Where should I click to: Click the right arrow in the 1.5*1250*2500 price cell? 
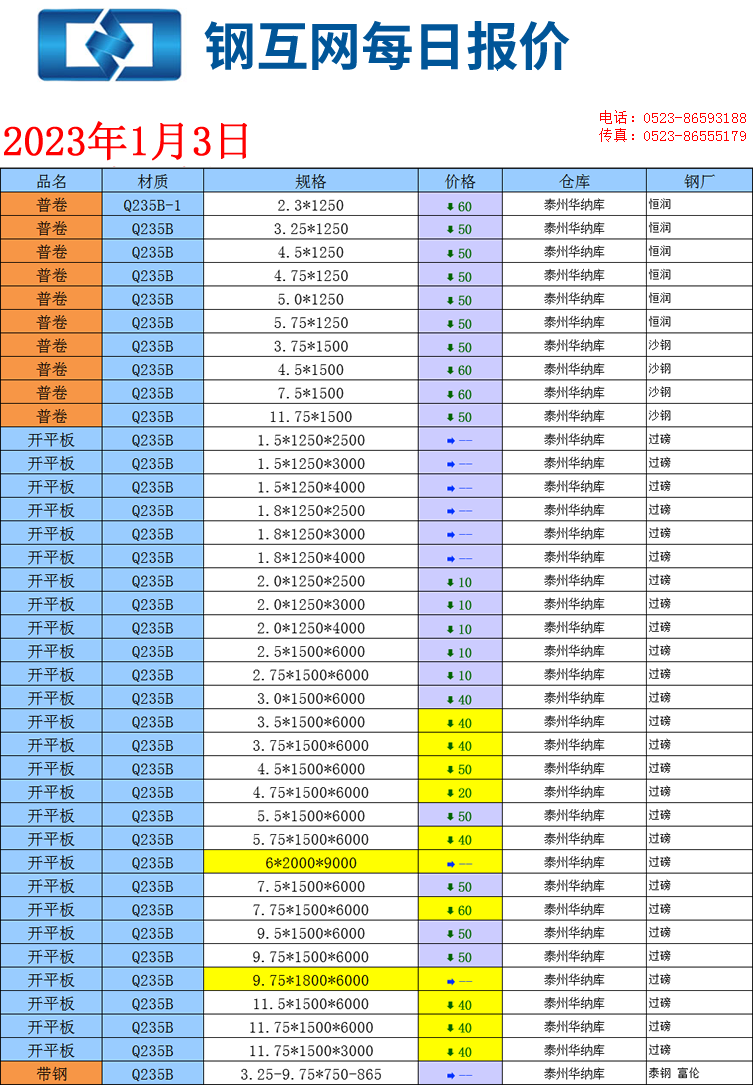[x=451, y=441]
